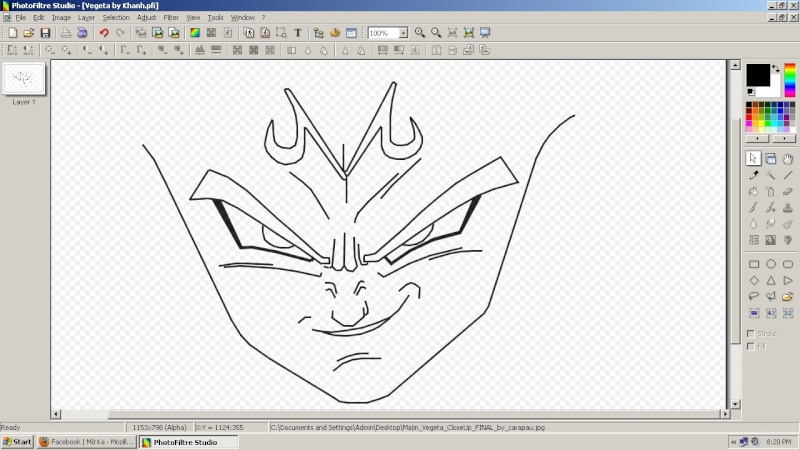Select the Spray can tool
Image resolution: width=800 pixels, height=450 pixels.
tap(771, 191)
